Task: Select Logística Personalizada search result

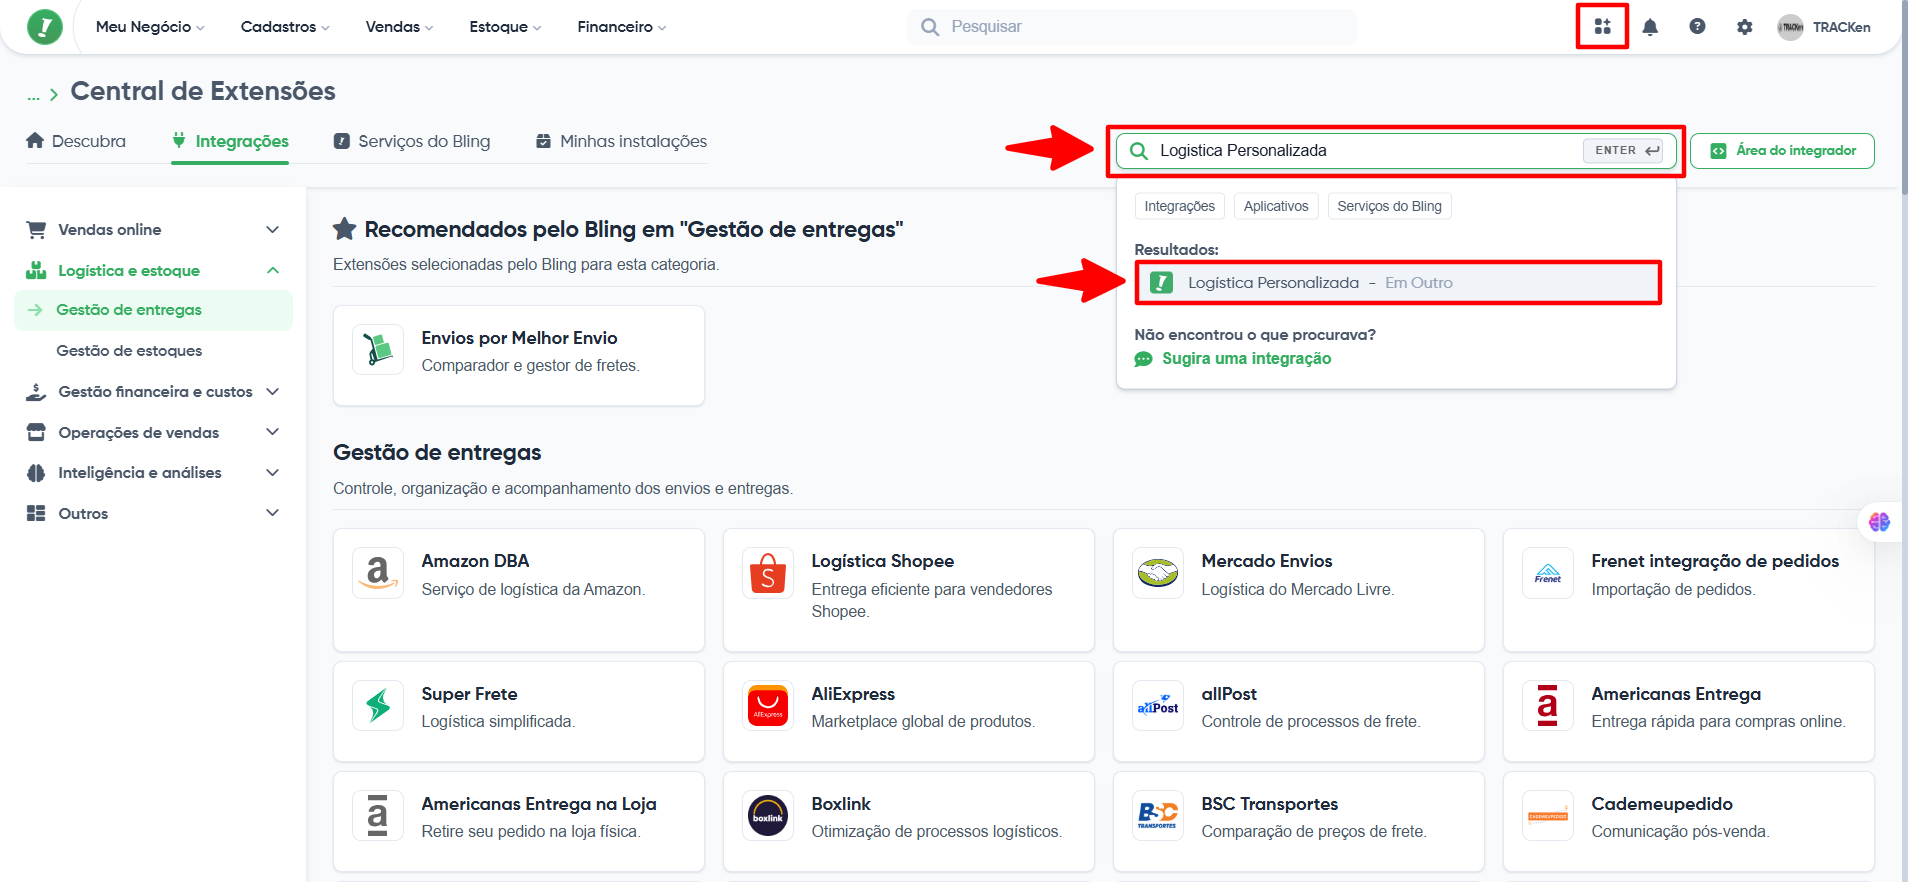Action: tap(1398, 283)
